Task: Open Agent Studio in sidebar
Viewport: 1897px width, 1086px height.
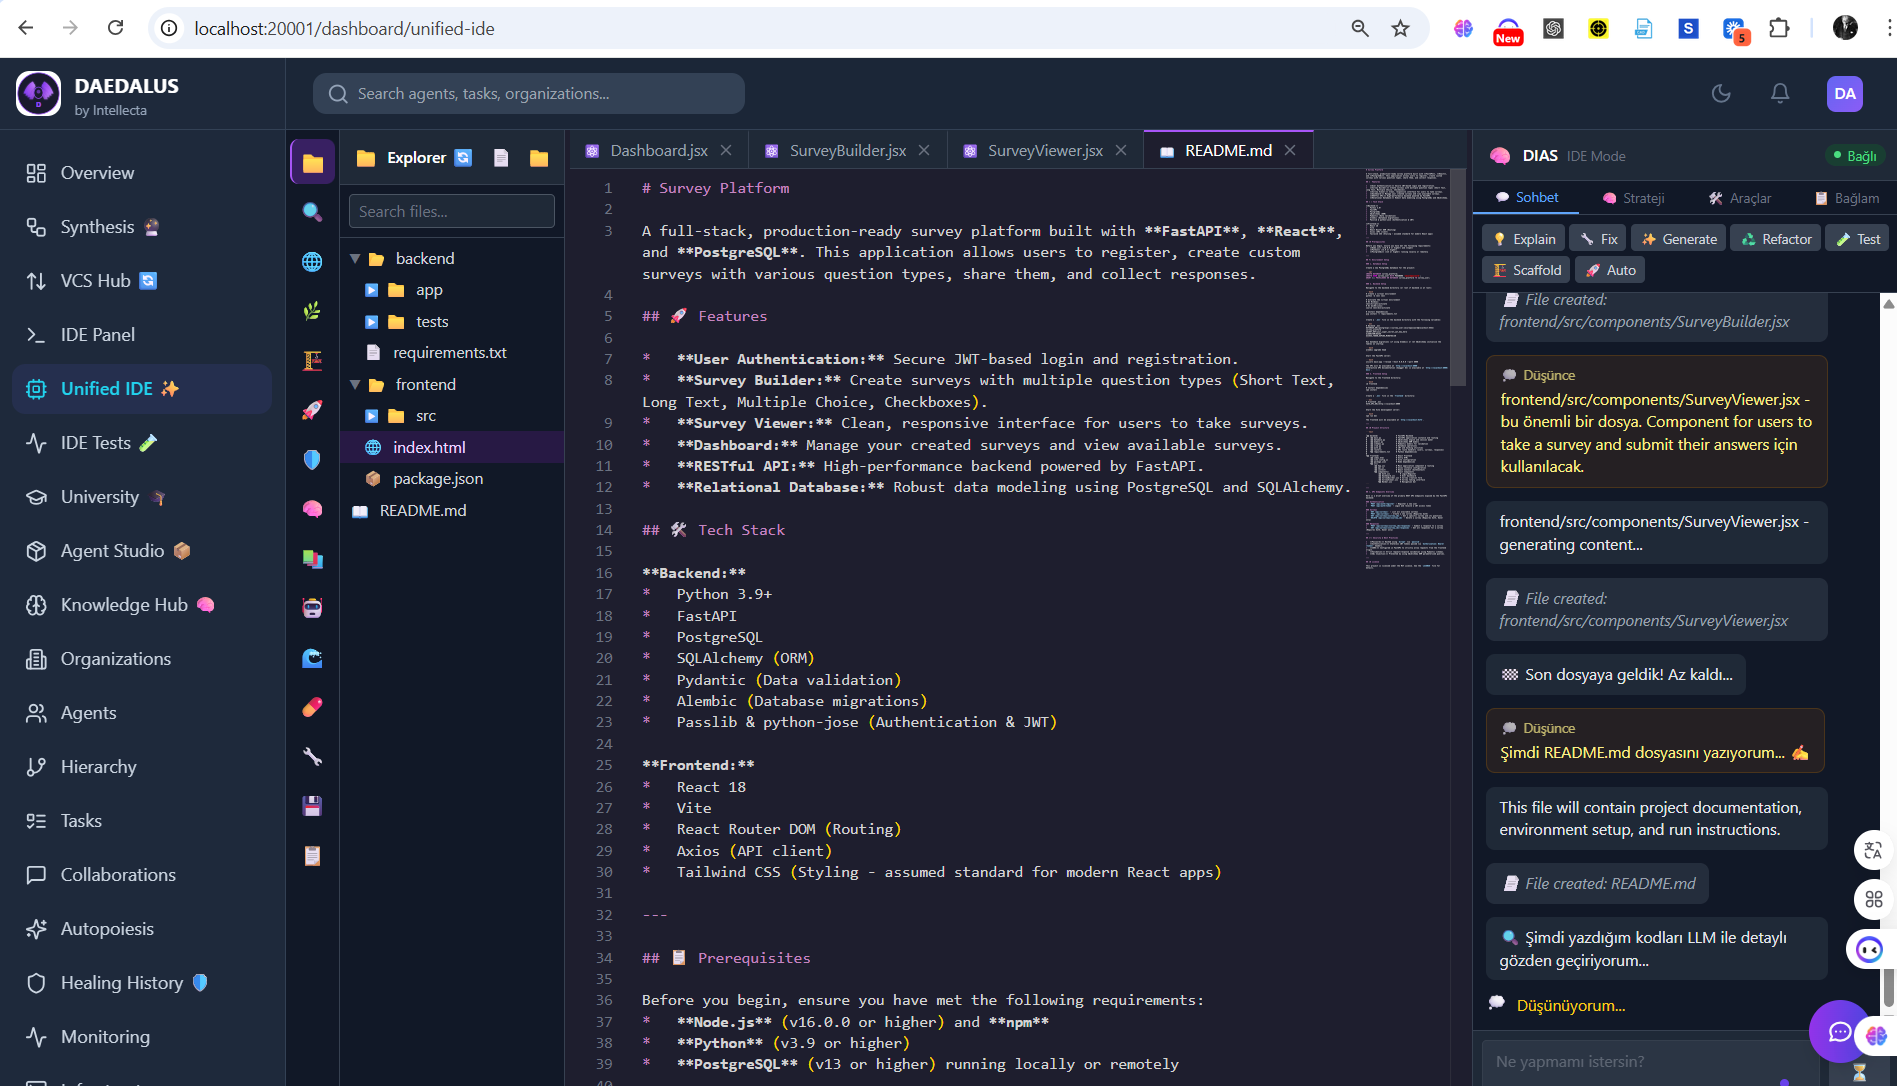Action: pos(142,551)
